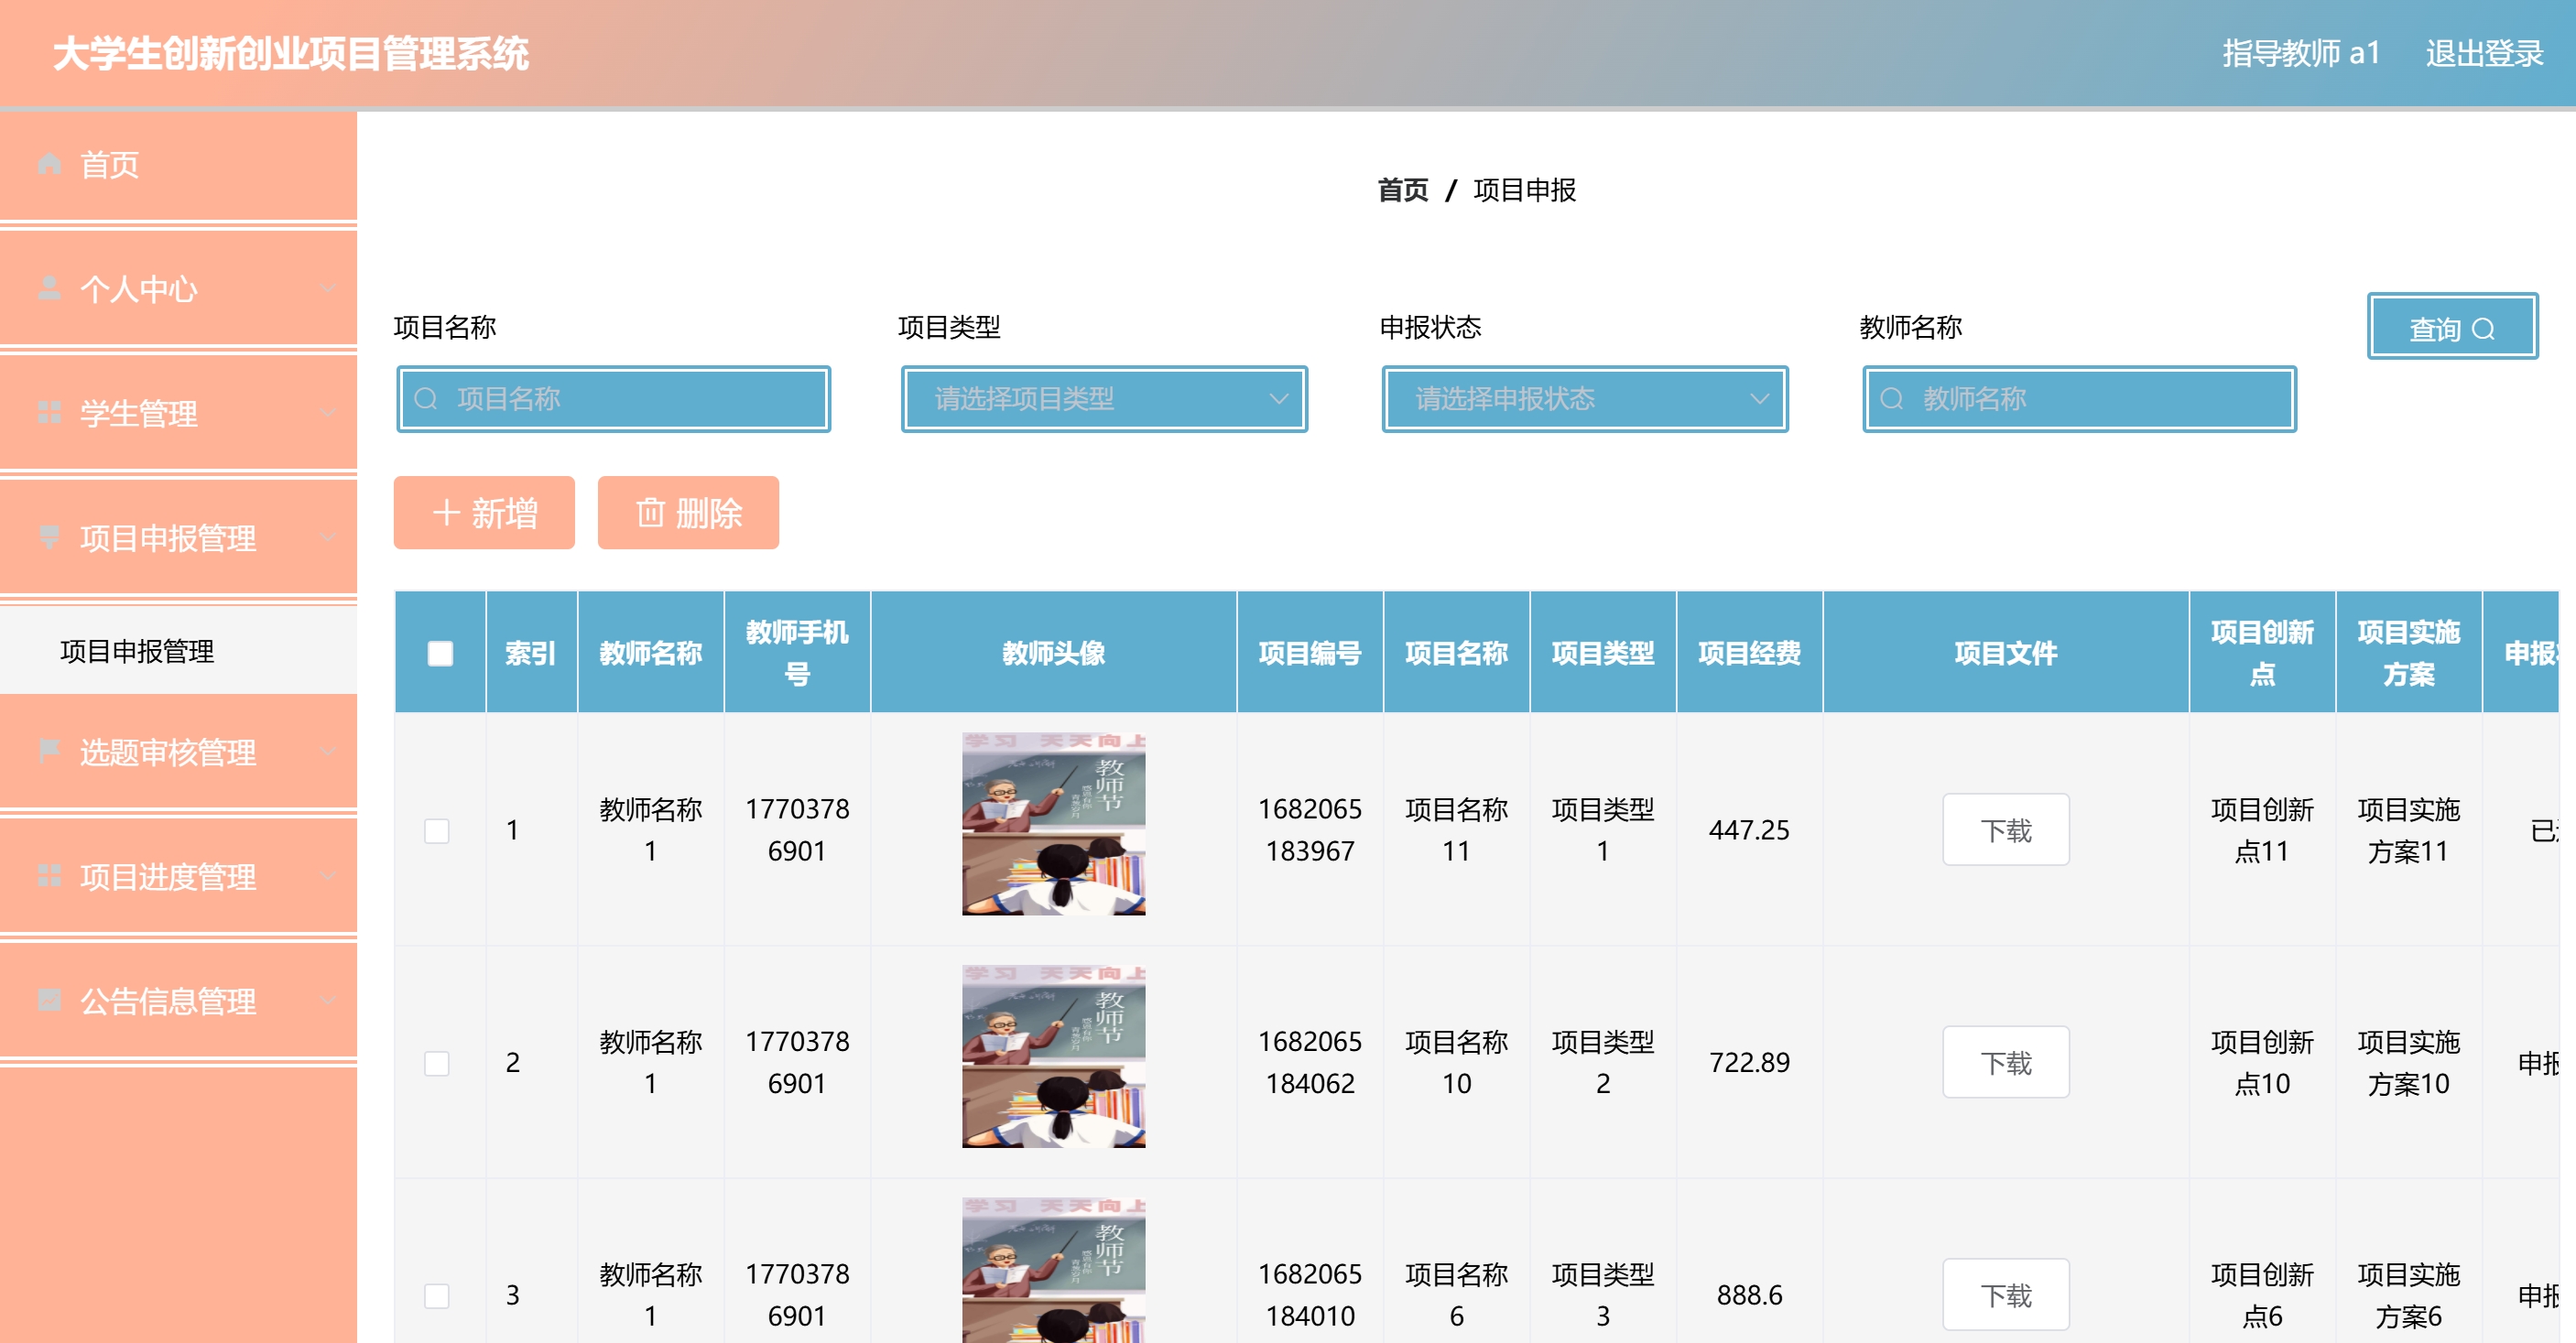This screenshot has height=1343, width=2576.
Task: Go to 首页 in the sidebar
Action: pos(178,165)
